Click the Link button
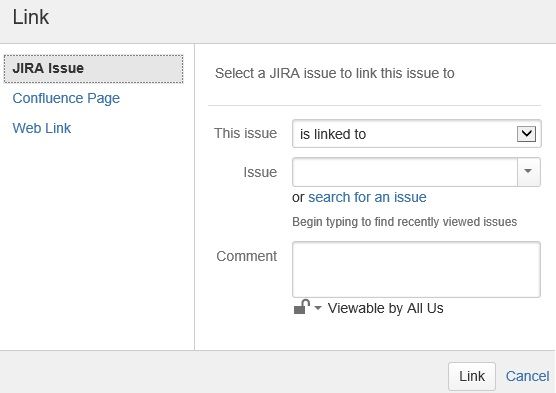Image resolution: width=556 pixels, height=393 pixels. tap(472, 376)
